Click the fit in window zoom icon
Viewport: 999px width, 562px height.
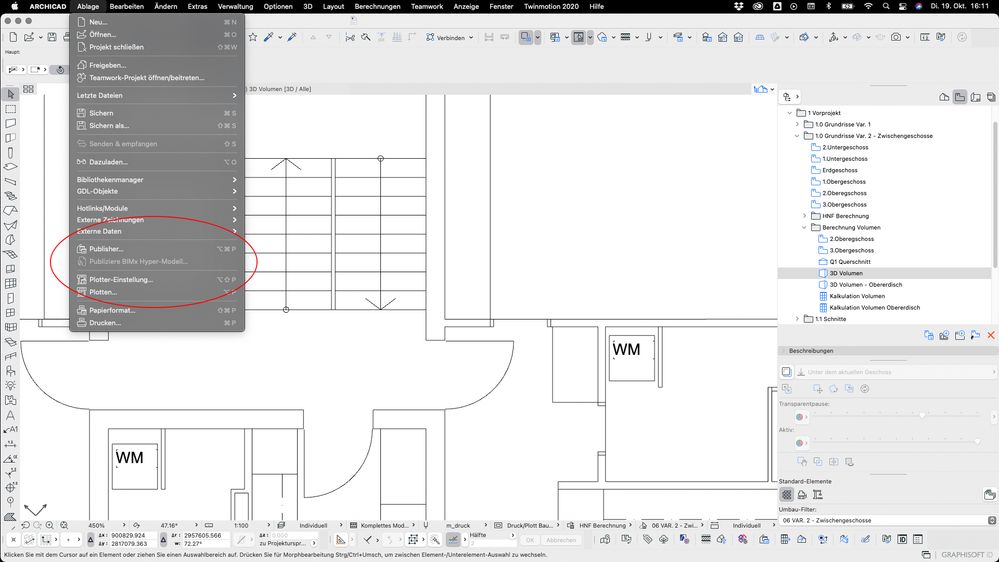(64, 526)
